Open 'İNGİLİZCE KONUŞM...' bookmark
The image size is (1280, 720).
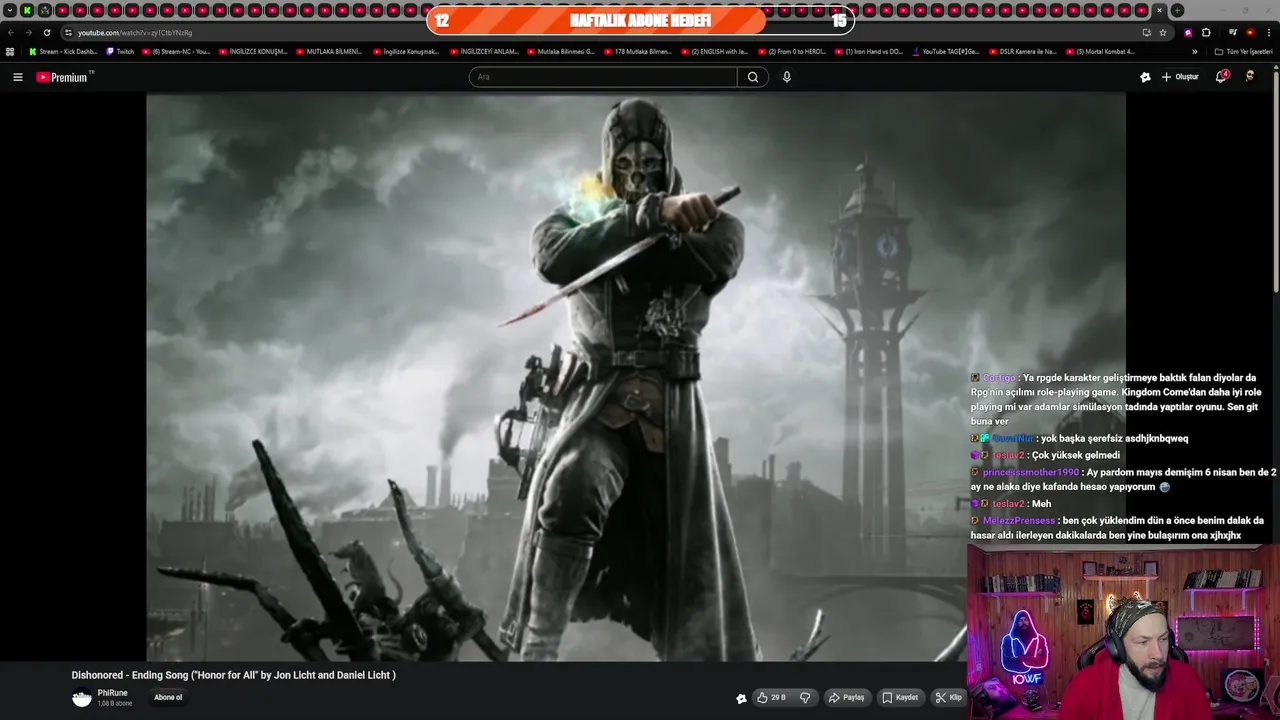253,51
